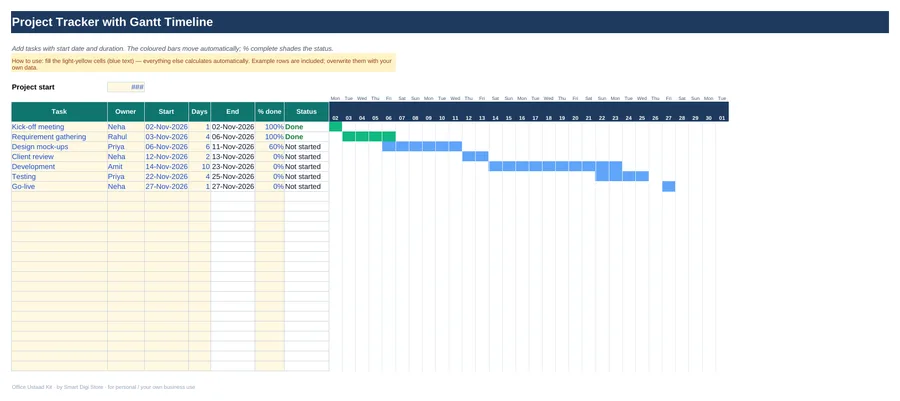This screenshot has width=900, height=401.
Task: Click the 'Design mock-ups' task cell
Action: [59, 147]
